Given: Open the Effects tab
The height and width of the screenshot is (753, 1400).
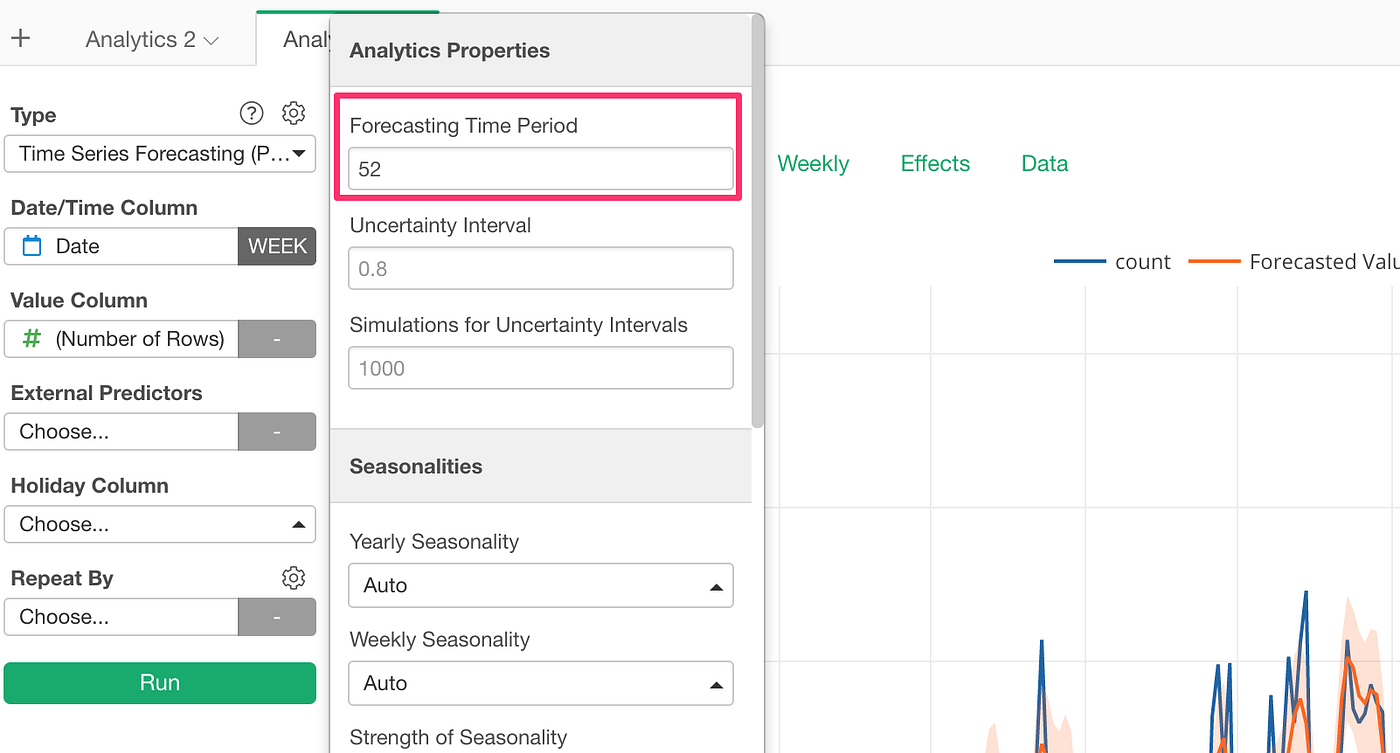Looking at the screenshot, I should pyautogui.click(x=935, y=164).
